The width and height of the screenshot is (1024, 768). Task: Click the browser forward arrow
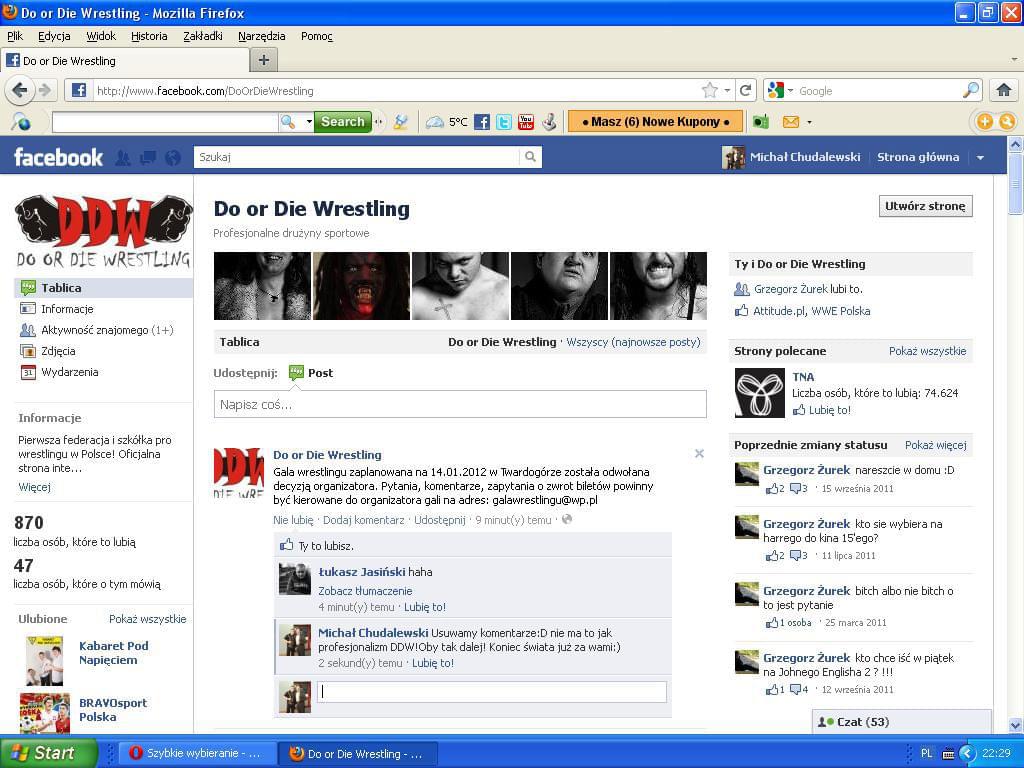[44, 90]
